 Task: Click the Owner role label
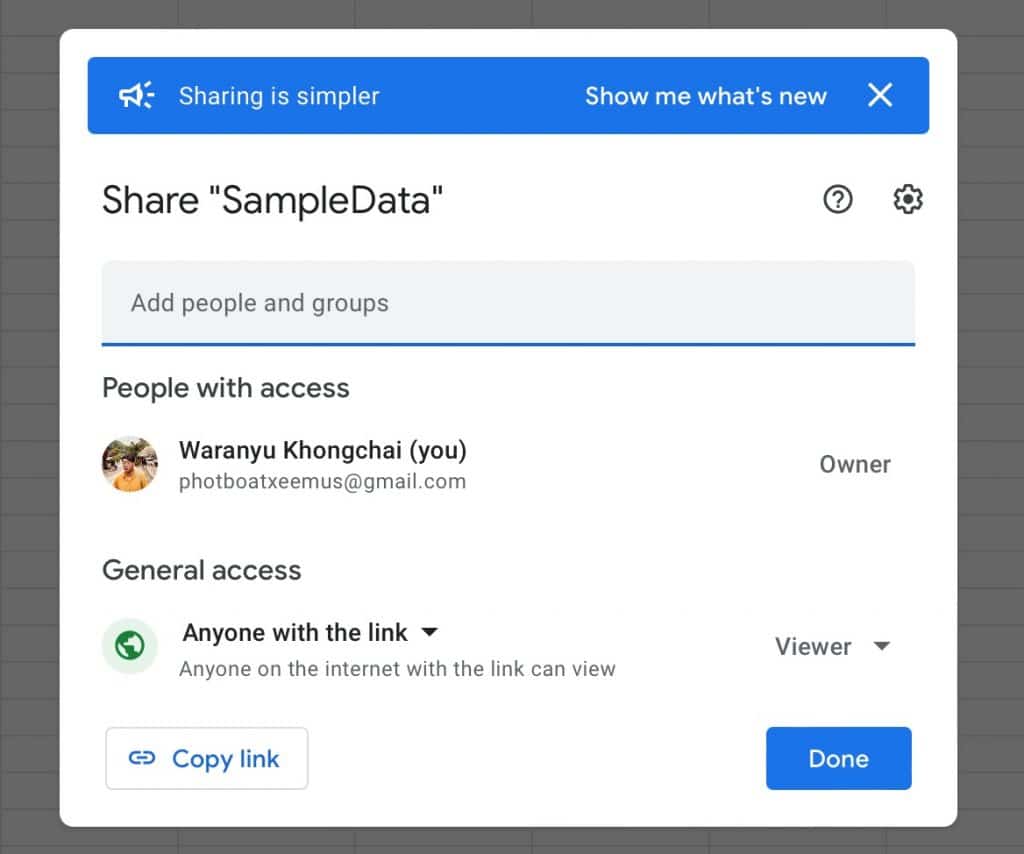coord(855,464)
